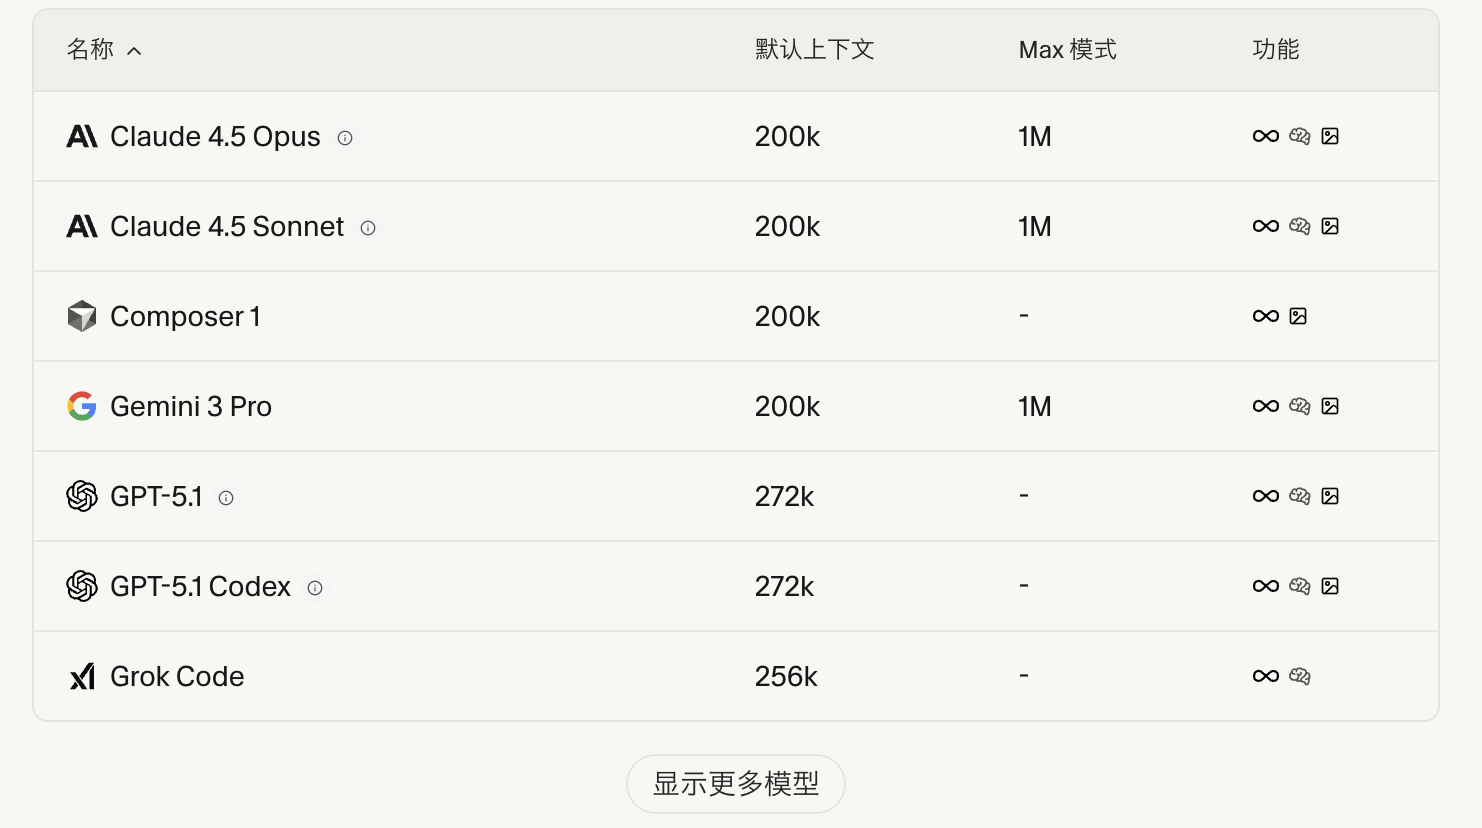Toggle the sort chevron on the 名称 column

(x=136, y=50)
